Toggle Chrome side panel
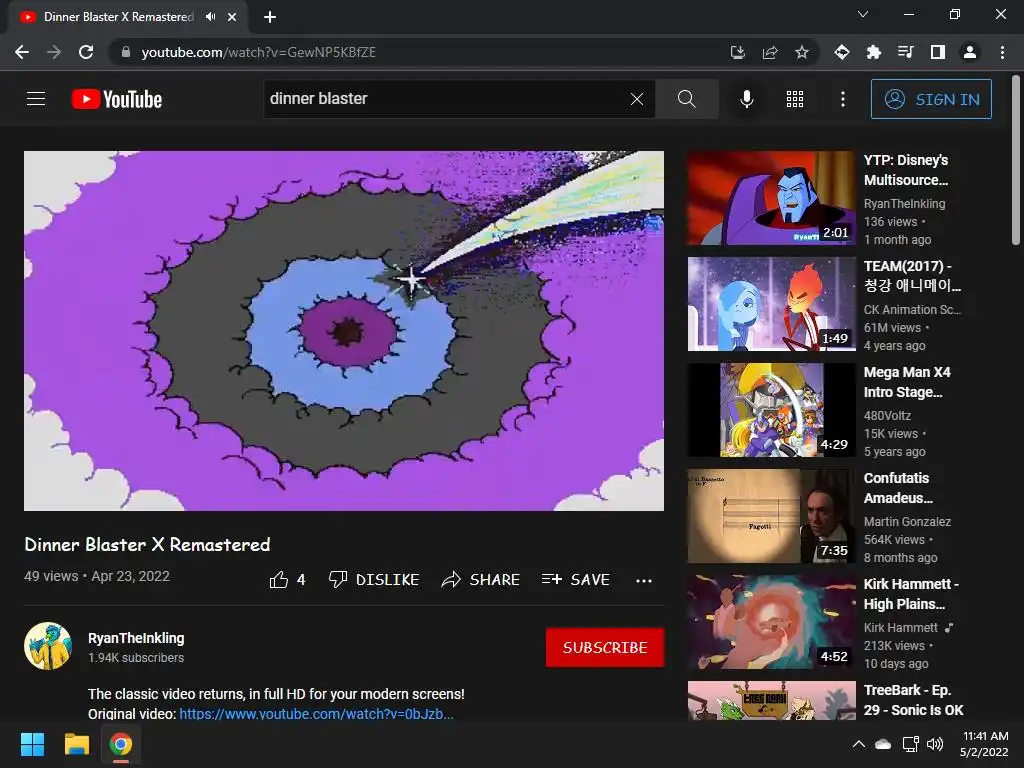Image resolution: width=1024 pixels, height=768 pixels. point(938,52)
